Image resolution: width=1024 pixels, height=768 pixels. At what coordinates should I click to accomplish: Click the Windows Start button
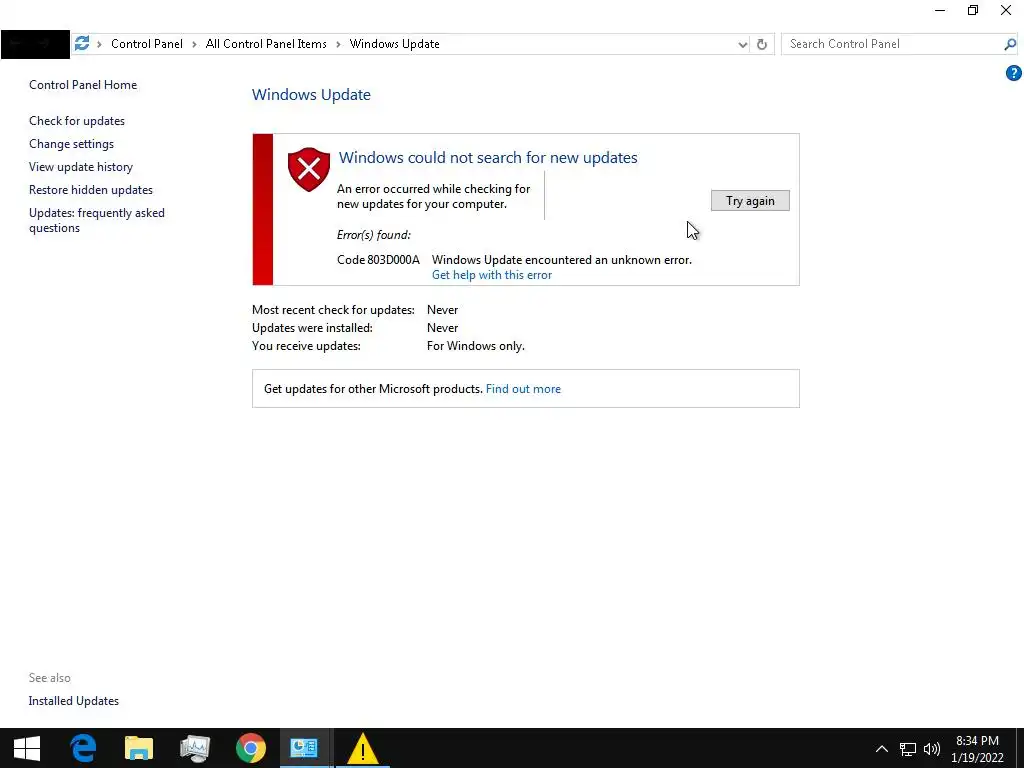coord(27,748)
